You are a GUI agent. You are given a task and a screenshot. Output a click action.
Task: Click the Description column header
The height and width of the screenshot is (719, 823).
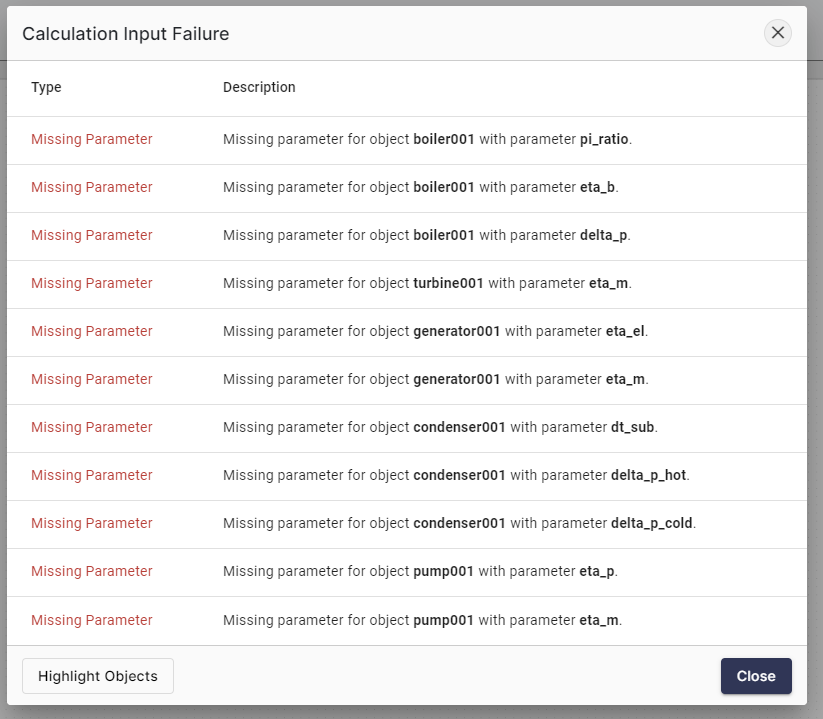(259, 87)
